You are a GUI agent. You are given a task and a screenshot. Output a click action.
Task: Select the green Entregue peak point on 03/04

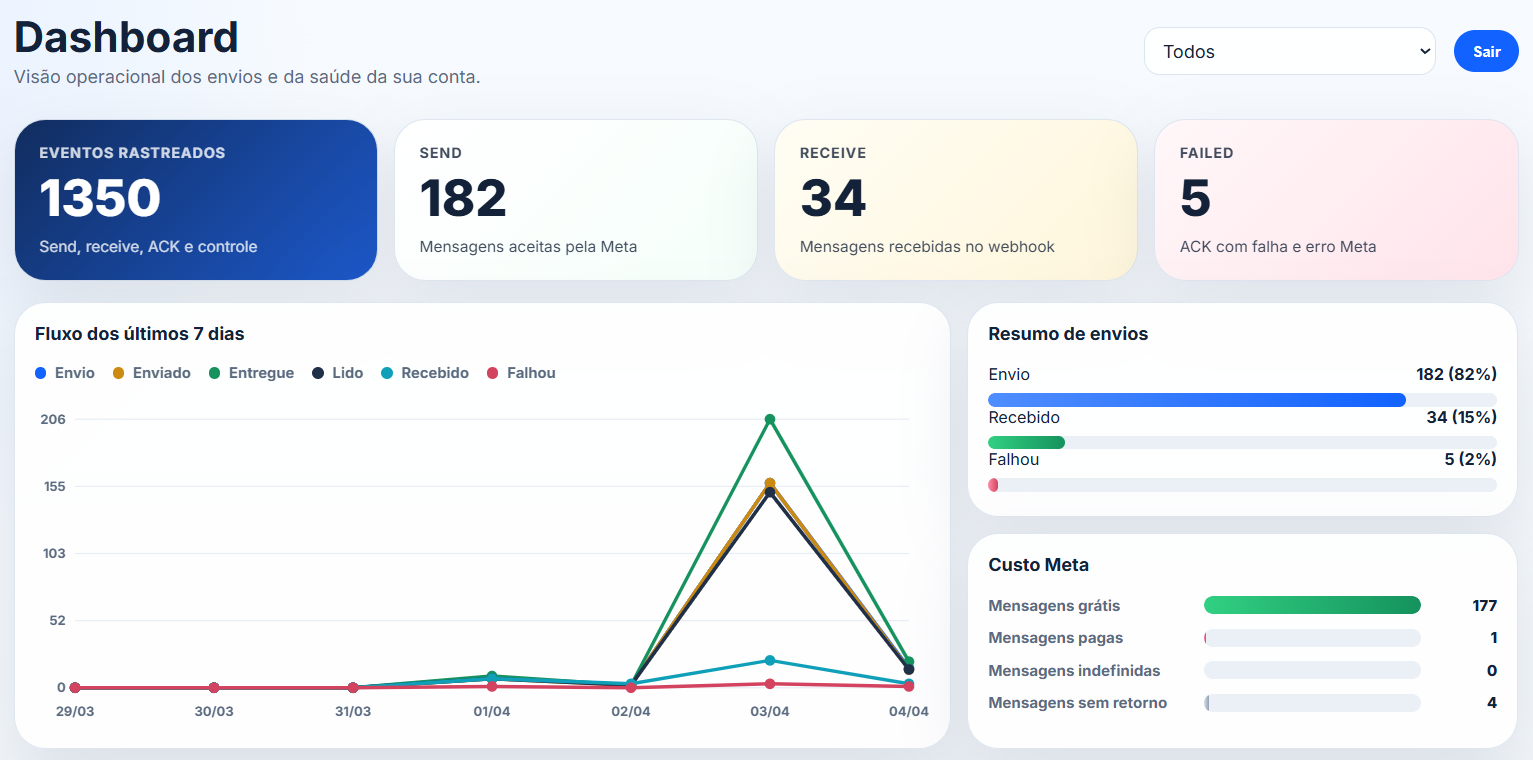[x=769, y=420]
